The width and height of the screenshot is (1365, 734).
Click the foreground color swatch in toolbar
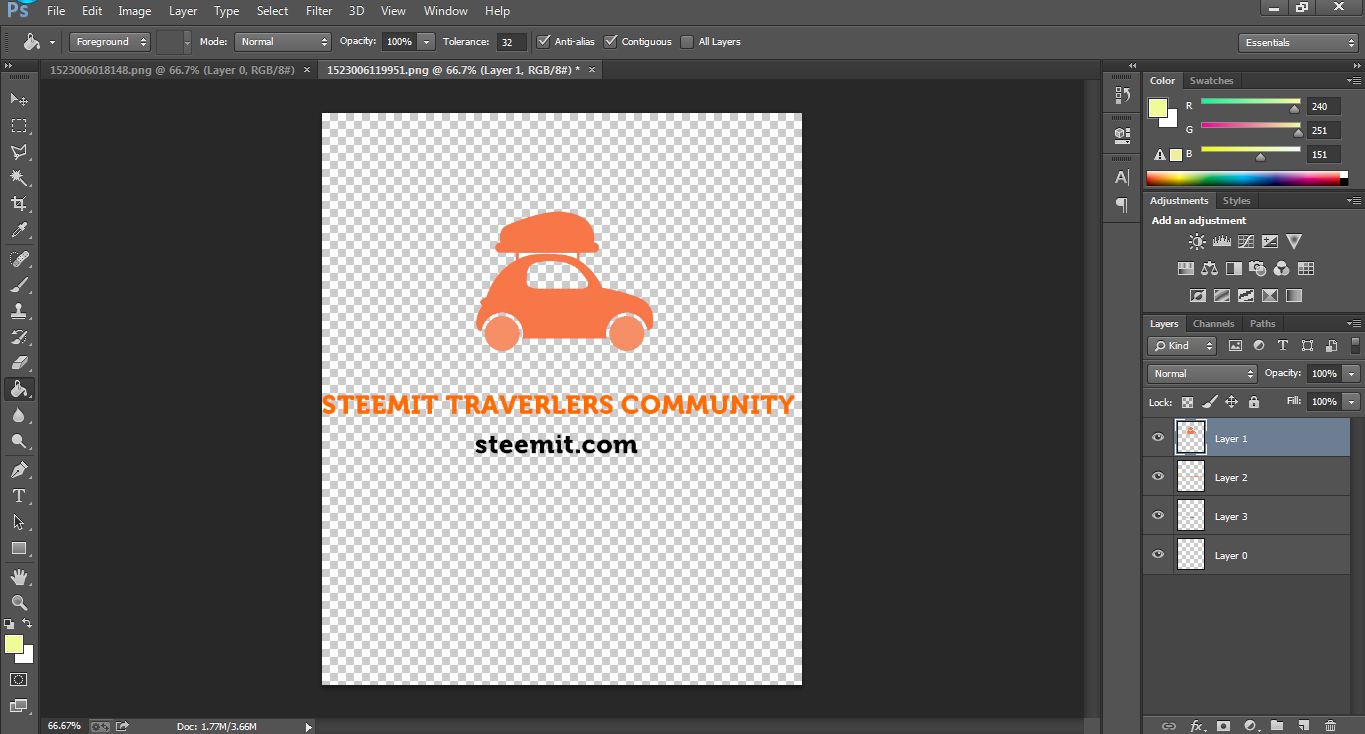click(13, 645)
